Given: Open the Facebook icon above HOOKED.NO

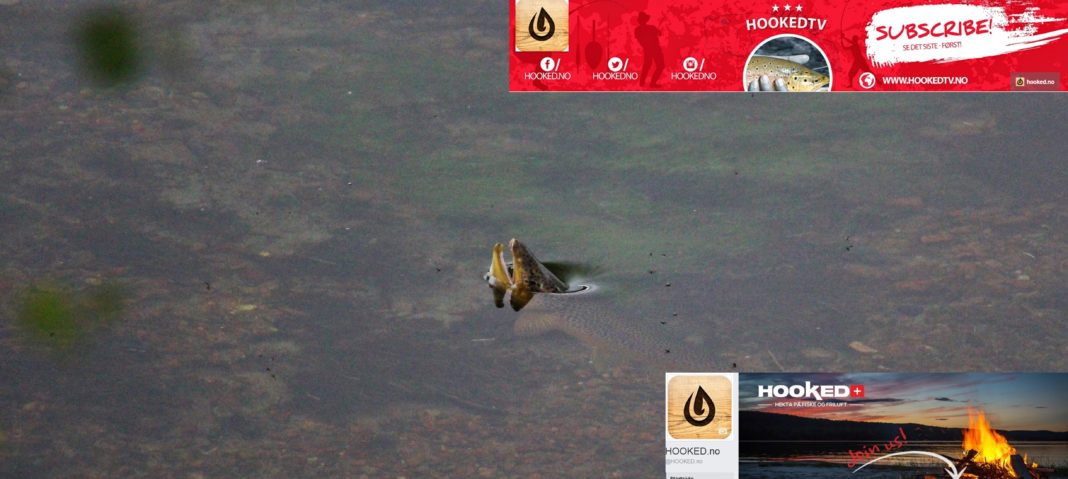Looking at the screenshot, I should [x=547, y=64].
